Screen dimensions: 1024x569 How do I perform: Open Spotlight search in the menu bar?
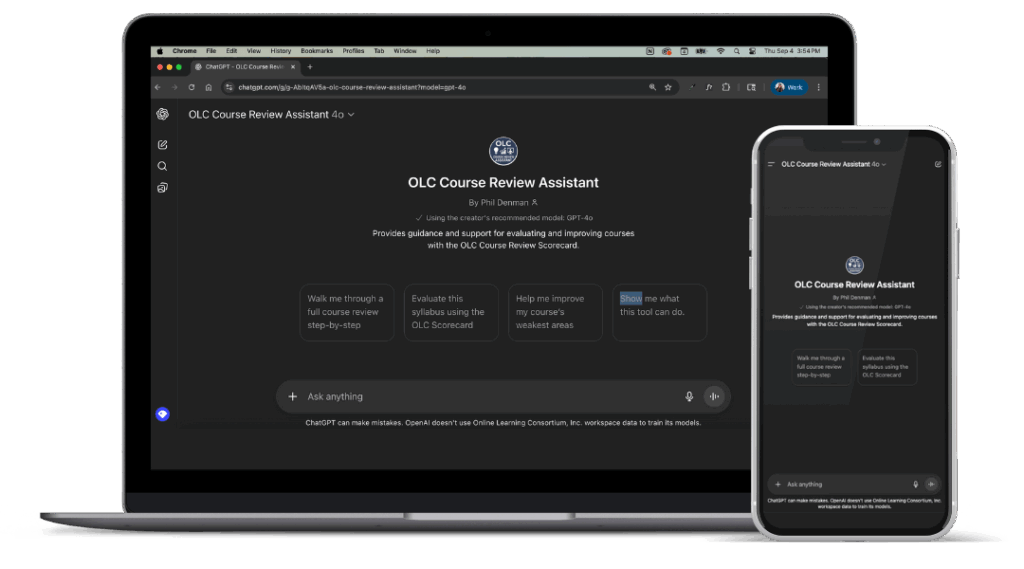point(737,51)
